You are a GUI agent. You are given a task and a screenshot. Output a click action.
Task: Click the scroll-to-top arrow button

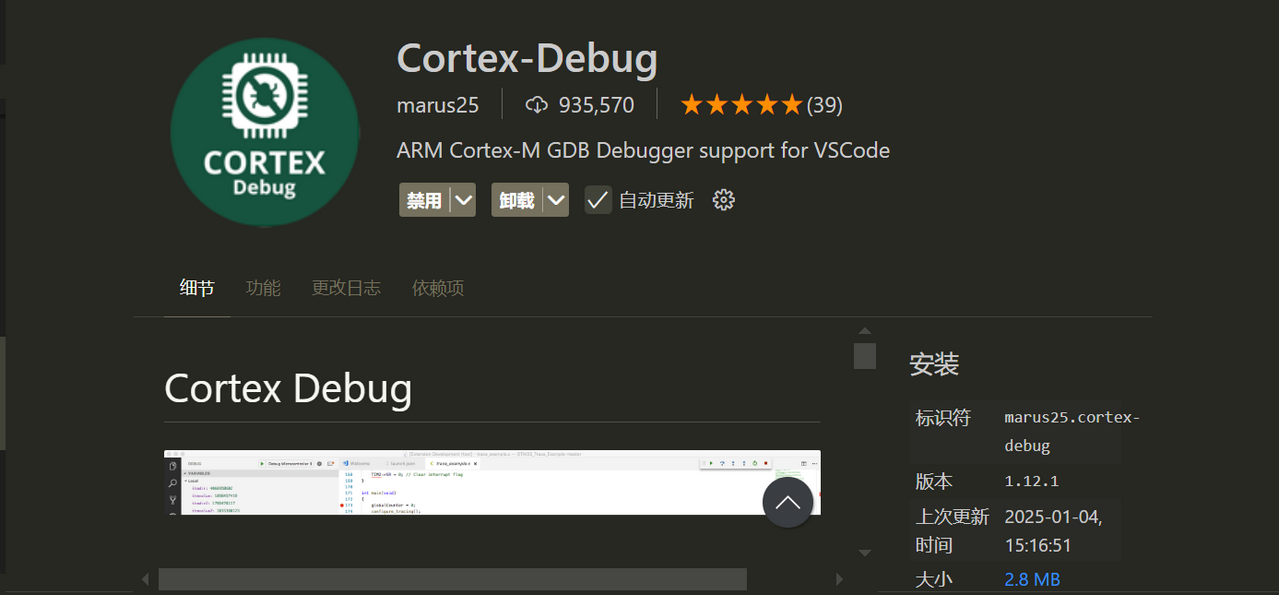788,502
